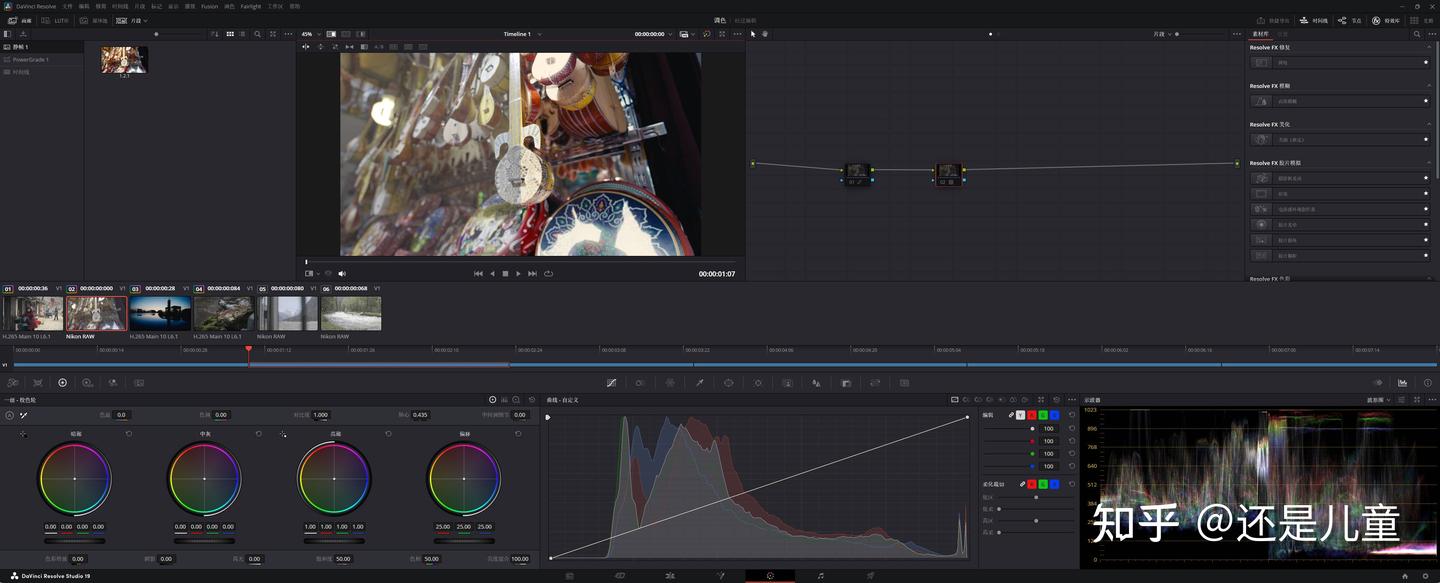The height and width of the screenshot is (583, 1440).
Task: Reset the Offset color wheel
Action: pos(518,434)
